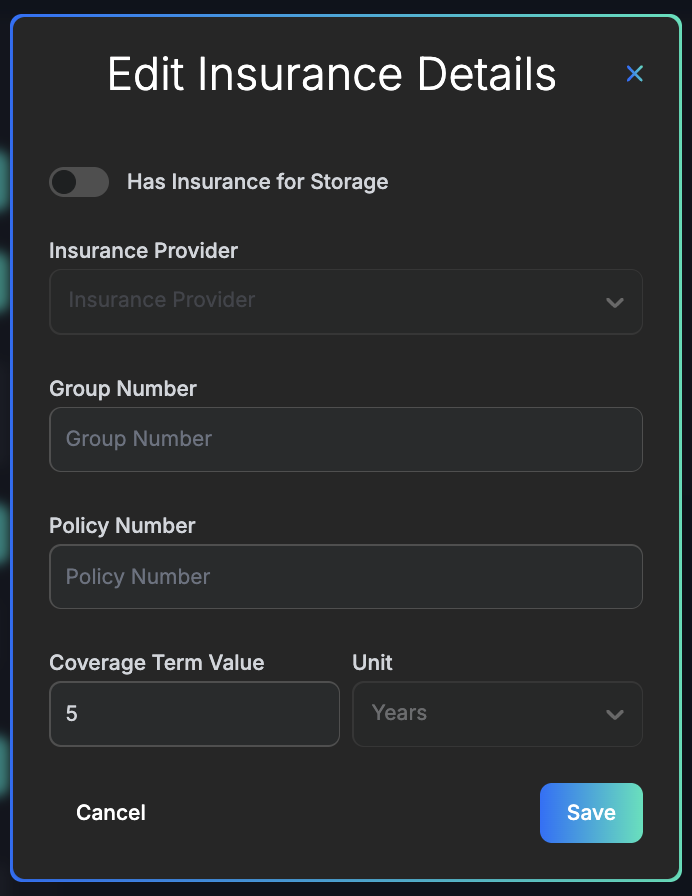Viewport: 692px width, 896px height.
Task: Enable the Has Insurance for Storage toggle
Action: tap(79, 181)
